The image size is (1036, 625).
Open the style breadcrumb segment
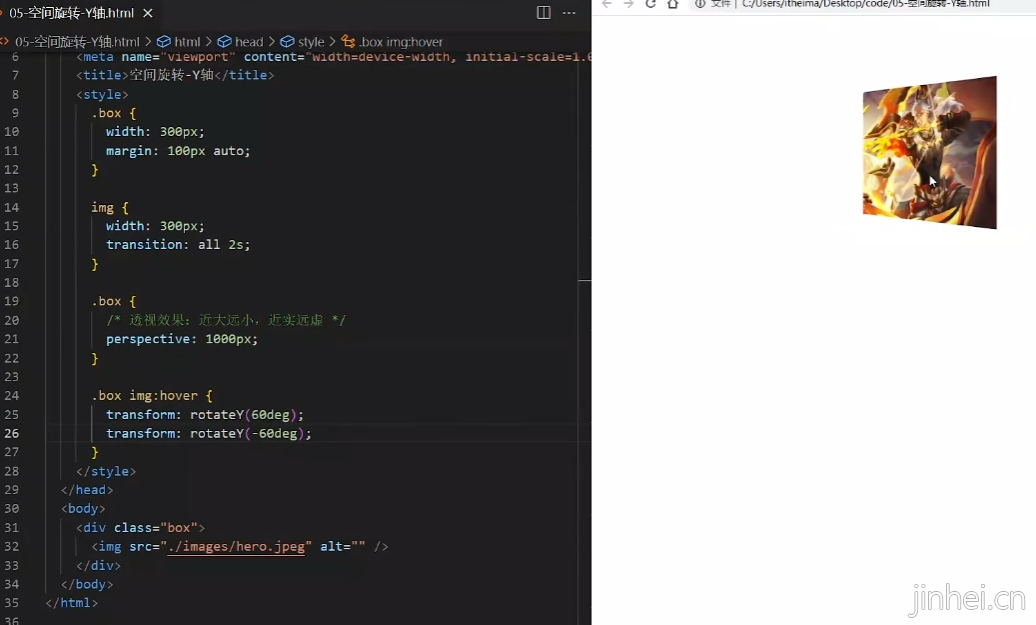click(303, 42)
